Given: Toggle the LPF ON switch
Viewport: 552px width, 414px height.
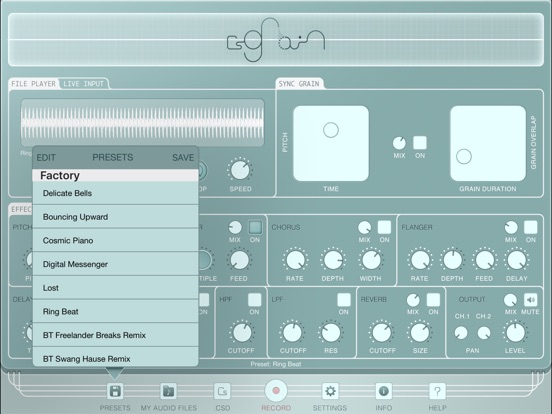Looking at the screenshot, I should [x=344, y=300].
